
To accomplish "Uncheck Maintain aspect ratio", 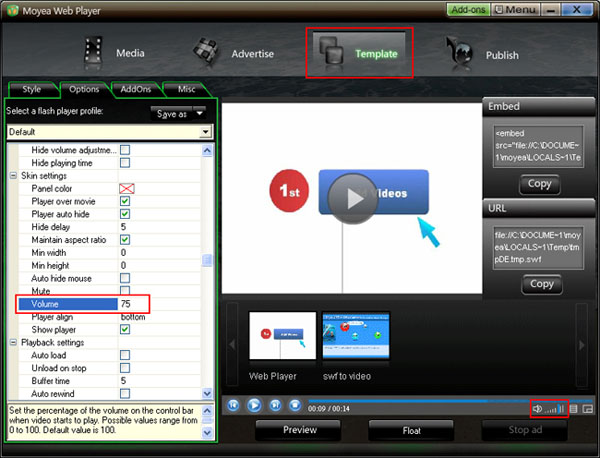I will [125, 240].
